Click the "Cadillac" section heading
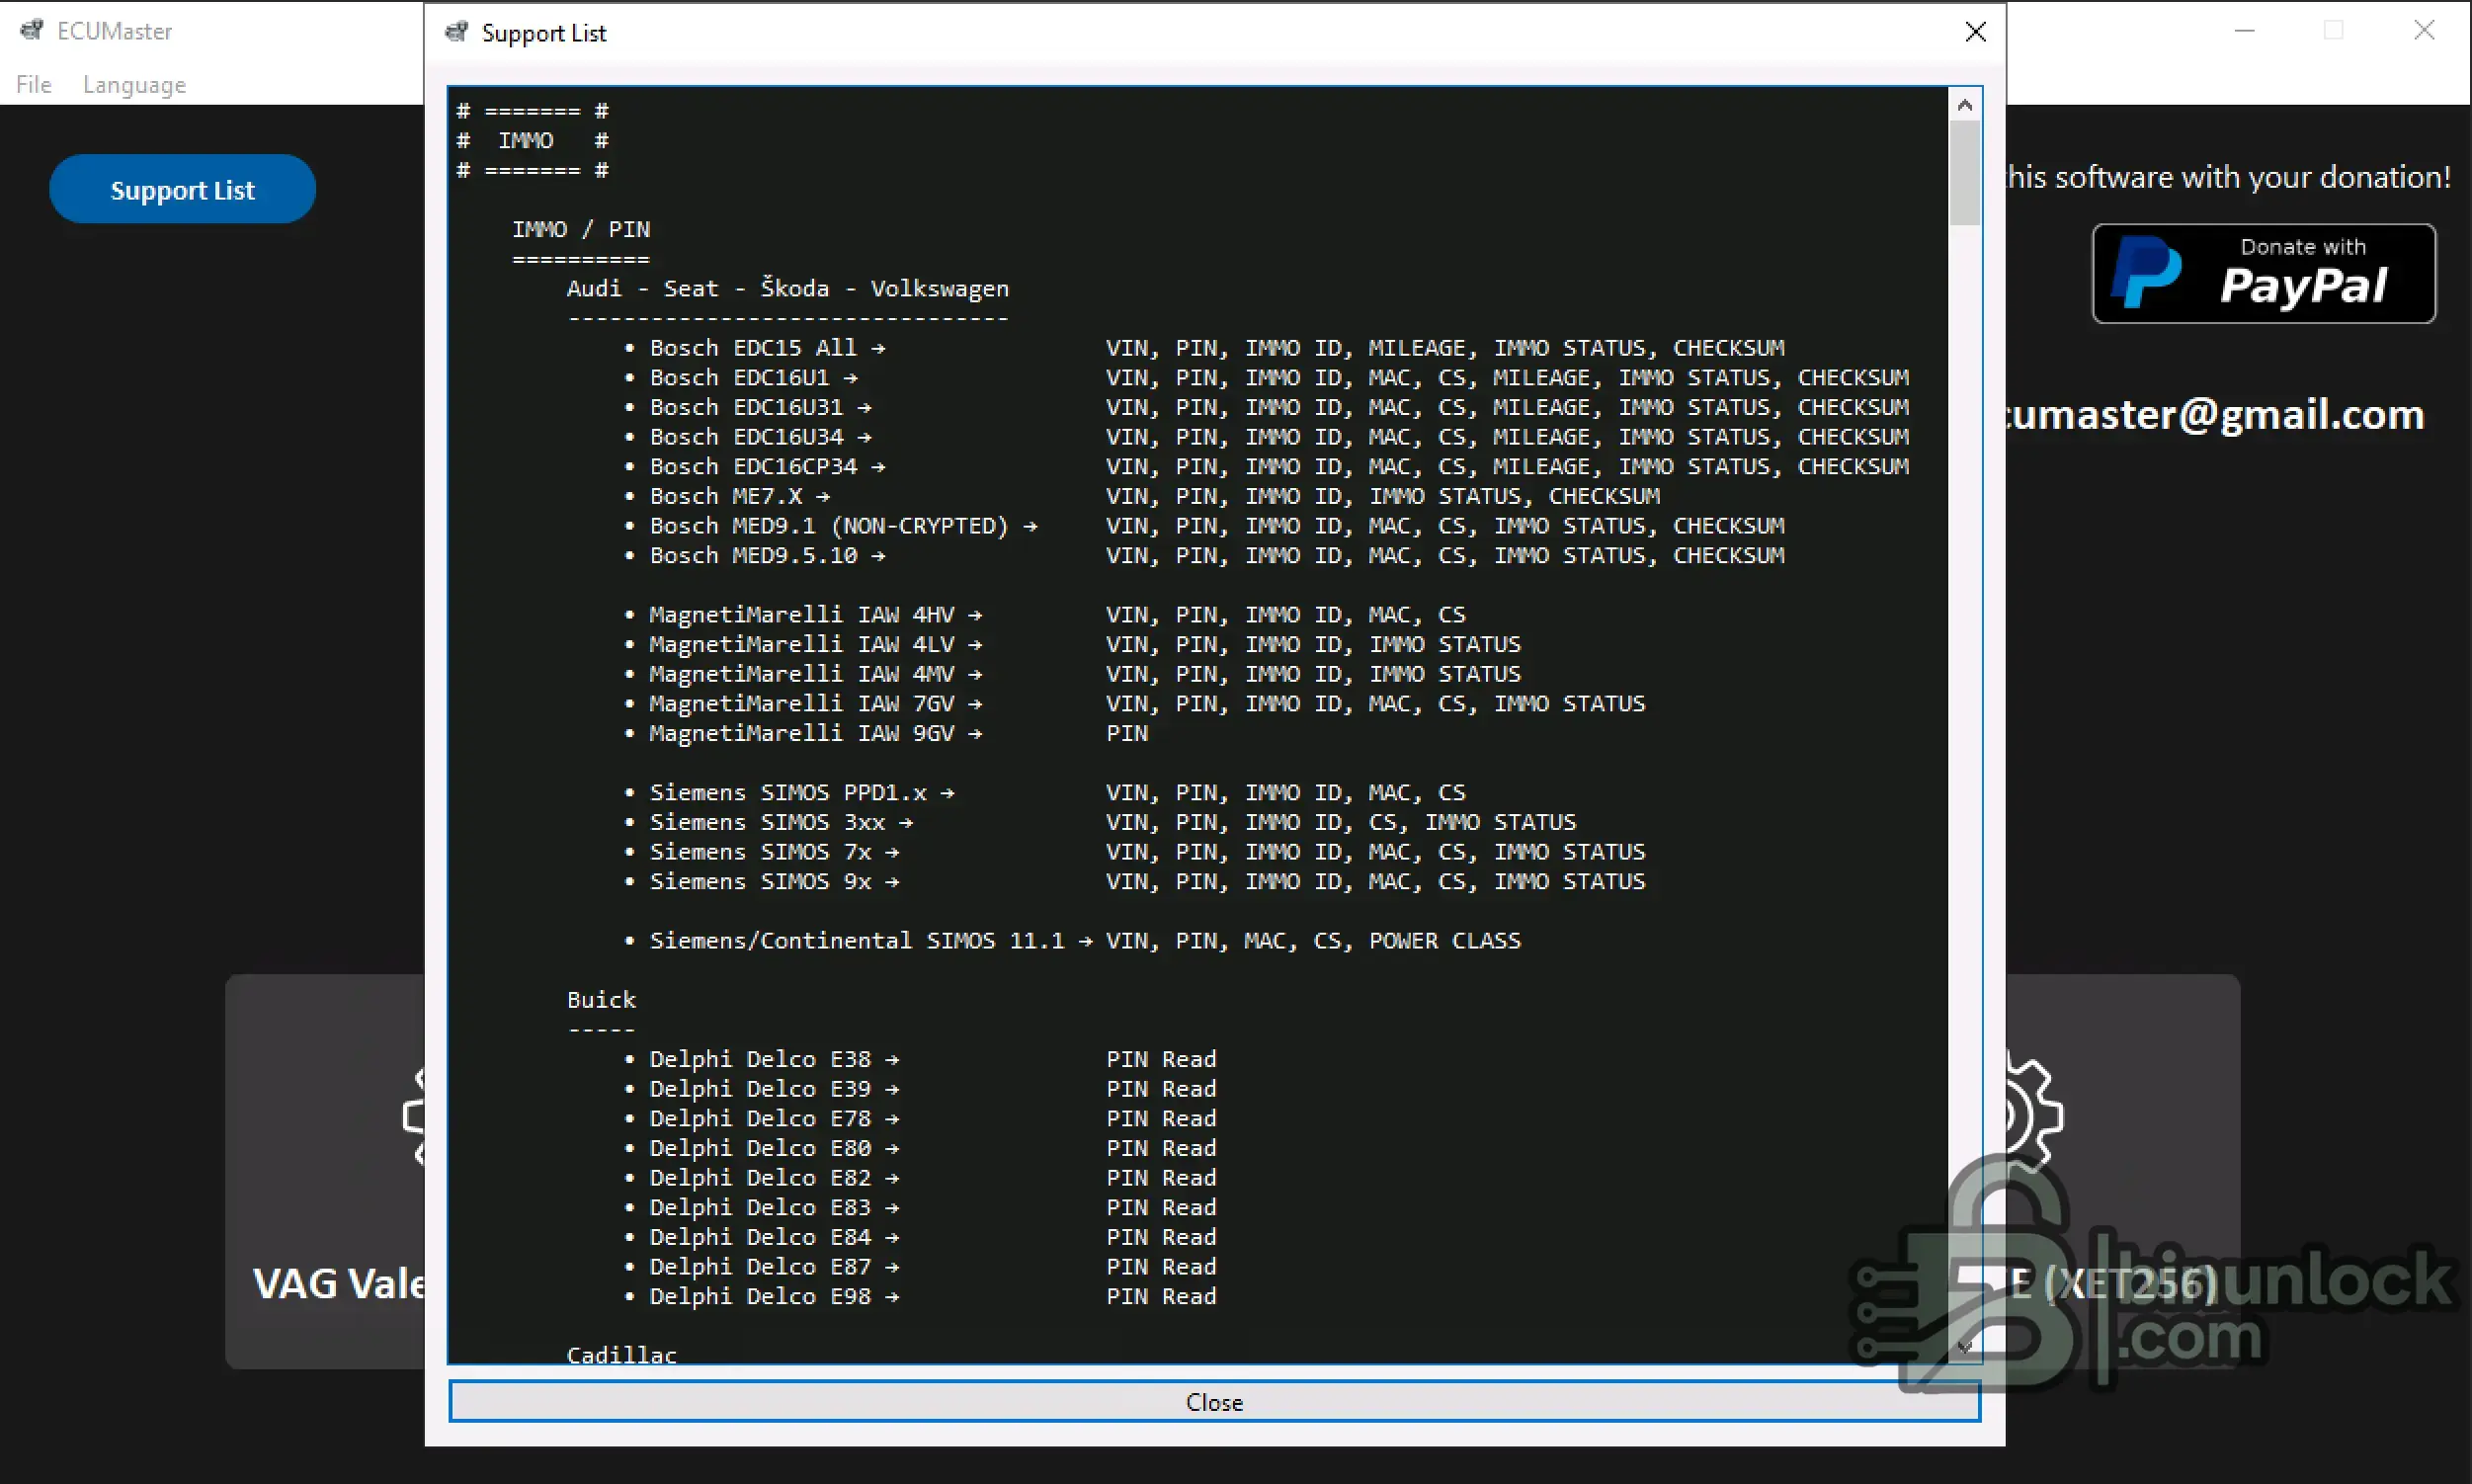 622,1355
